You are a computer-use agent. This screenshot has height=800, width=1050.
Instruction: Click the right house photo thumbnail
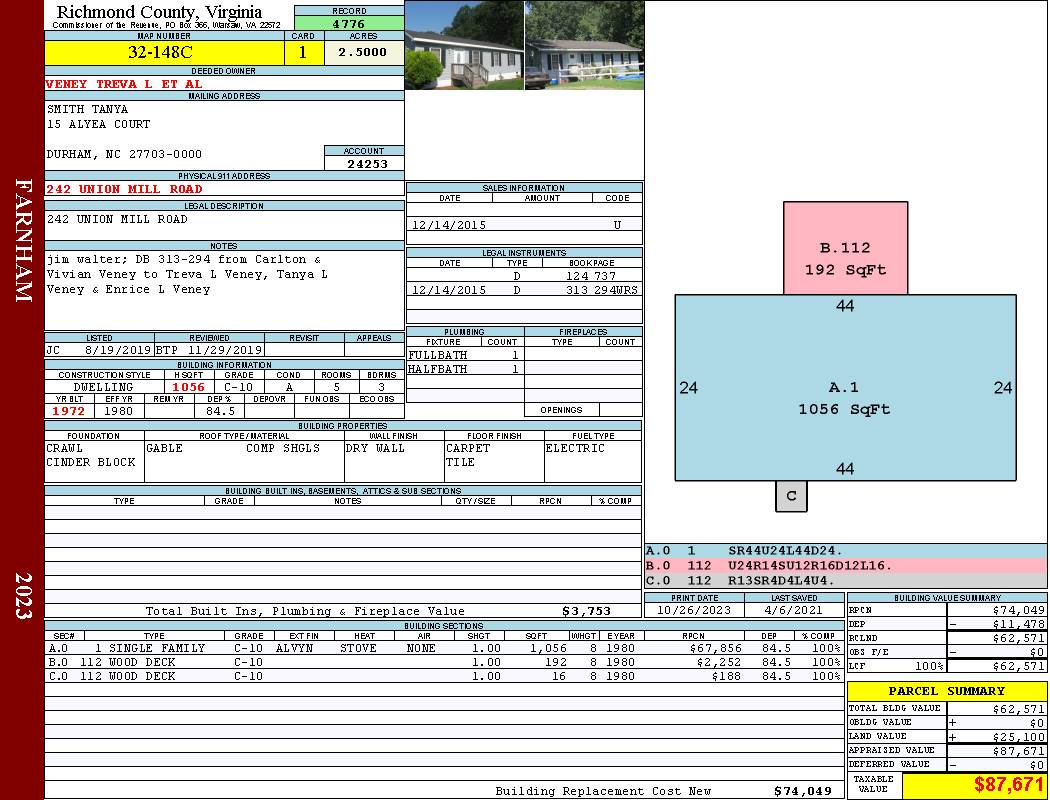coord(585,45)
